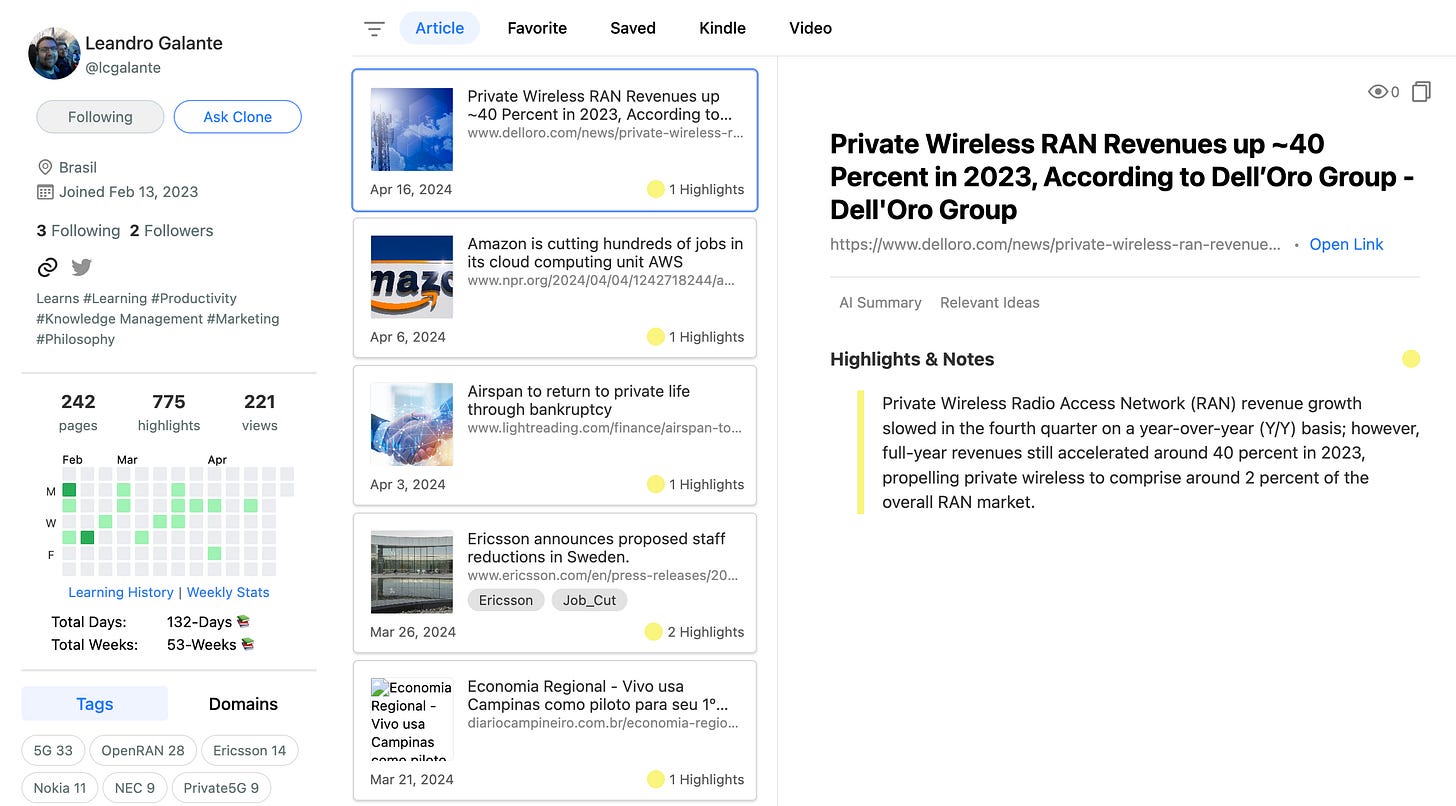Copy article using the copy icon
Screen dimensions: 1456x806
[1421, 92]
